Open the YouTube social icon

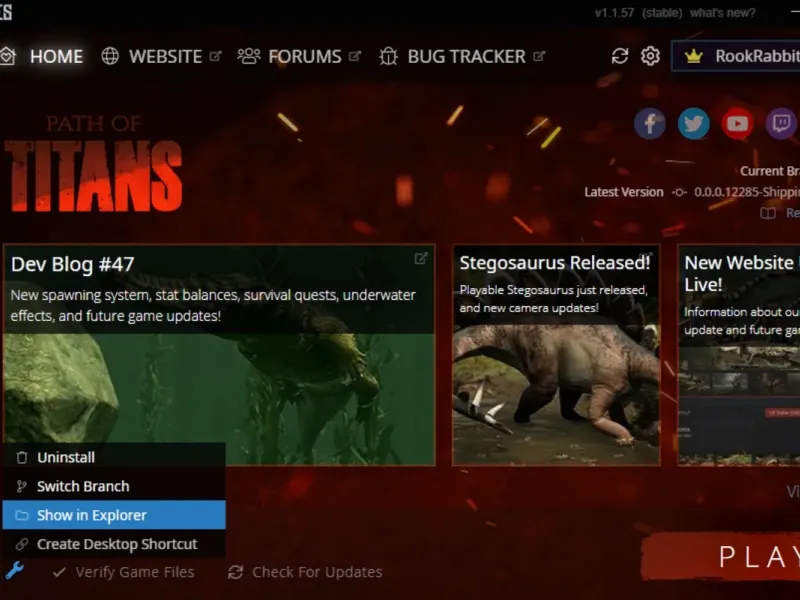737,123
